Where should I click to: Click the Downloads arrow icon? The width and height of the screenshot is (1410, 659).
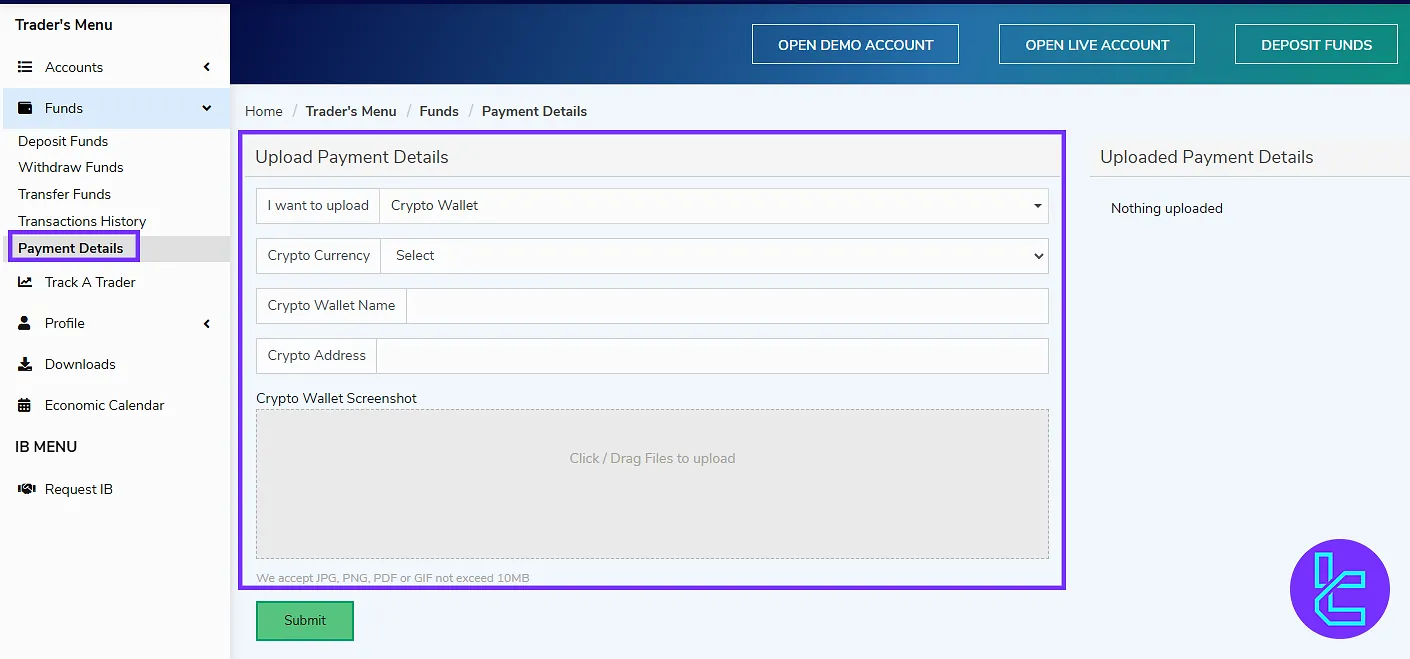pos(25,364)
